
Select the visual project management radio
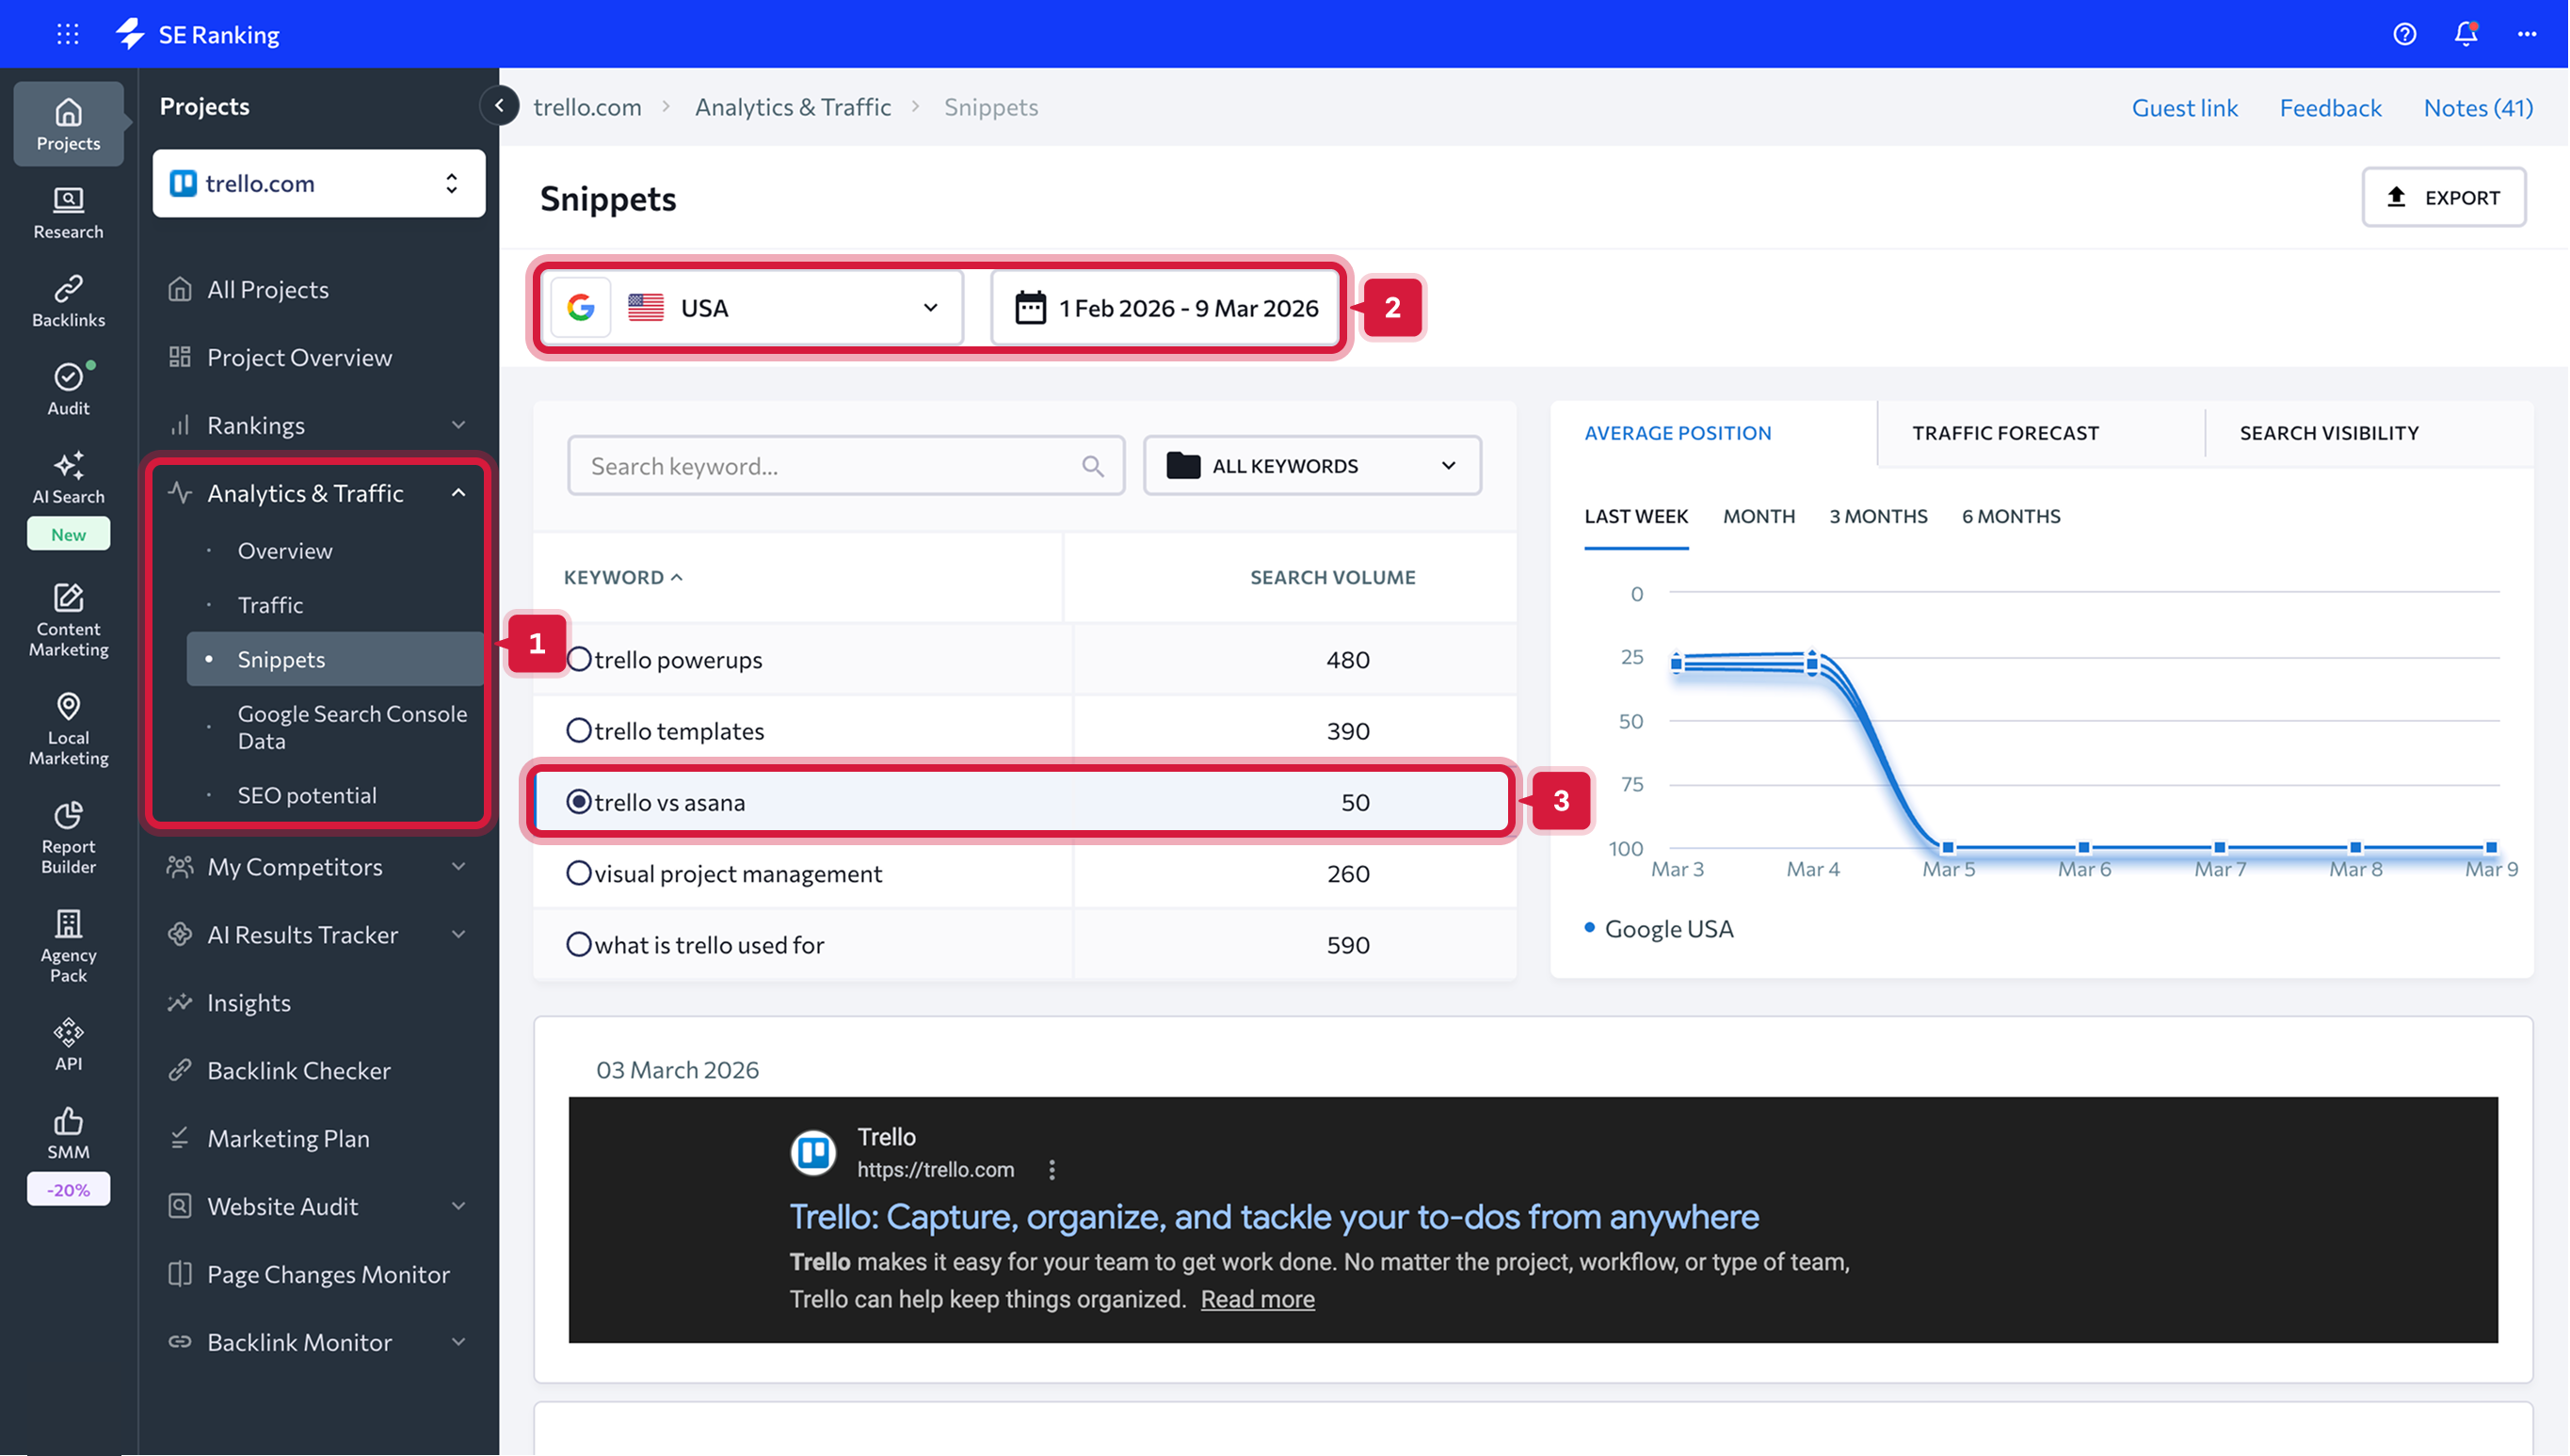click(x=579, y=874)
